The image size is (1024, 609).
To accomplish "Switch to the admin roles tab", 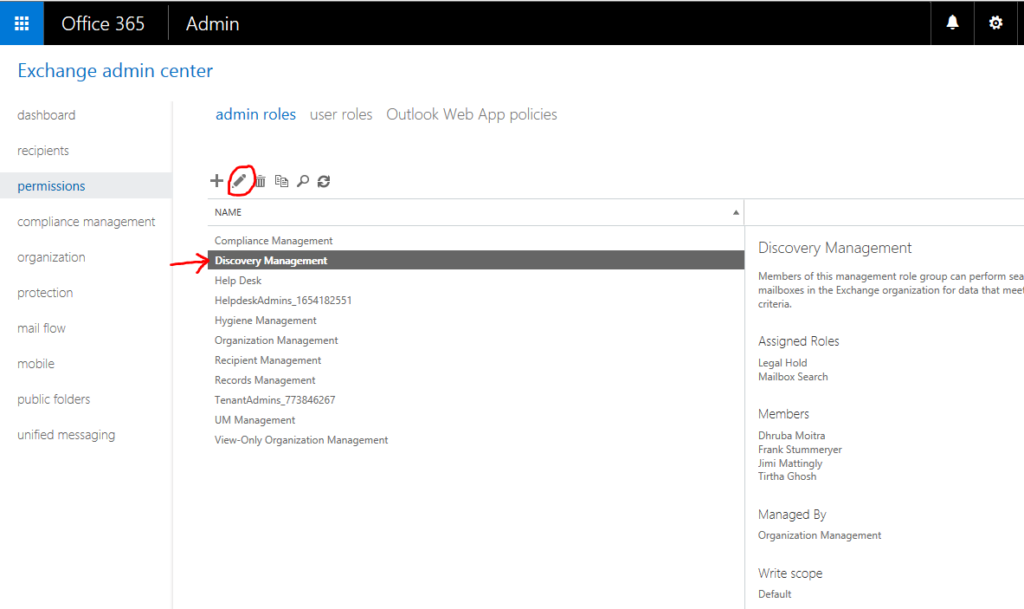I will (x=255, y=114).
